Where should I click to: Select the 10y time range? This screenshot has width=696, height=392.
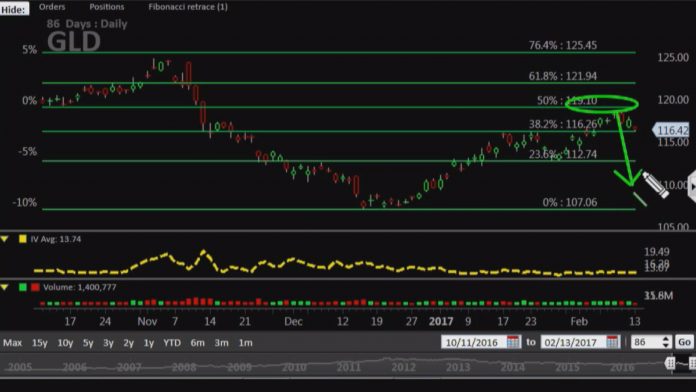[65, 343]
